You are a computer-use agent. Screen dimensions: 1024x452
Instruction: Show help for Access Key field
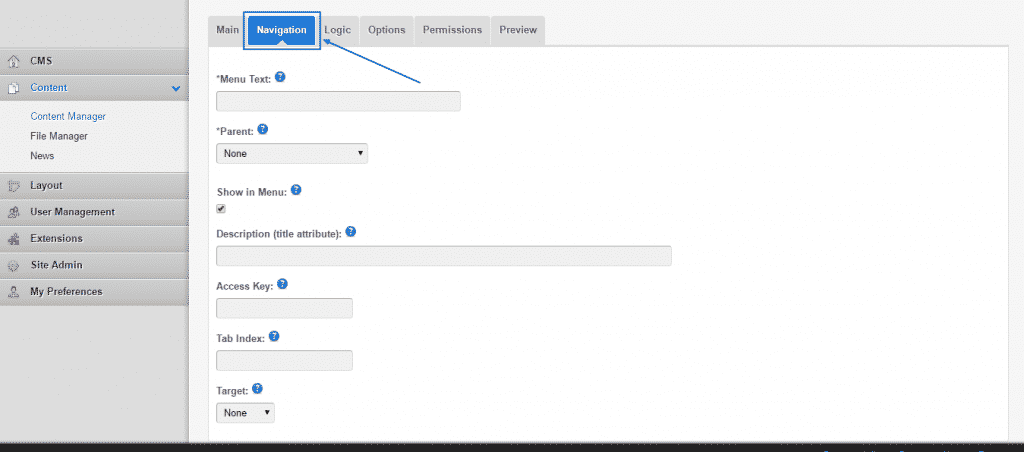pos(283,284)
